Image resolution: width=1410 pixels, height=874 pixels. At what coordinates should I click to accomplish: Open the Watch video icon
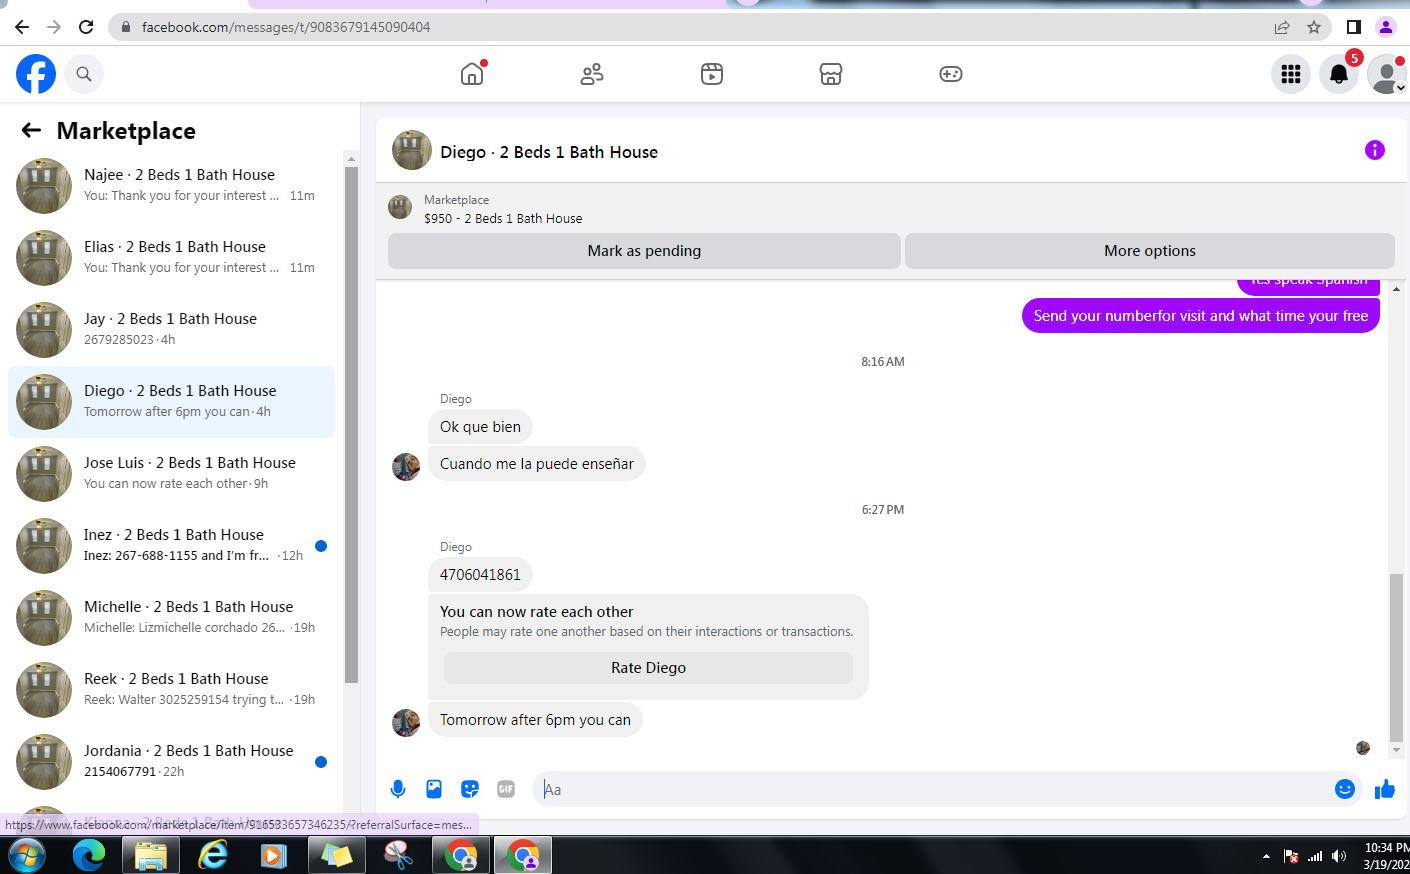pos(712,74)
